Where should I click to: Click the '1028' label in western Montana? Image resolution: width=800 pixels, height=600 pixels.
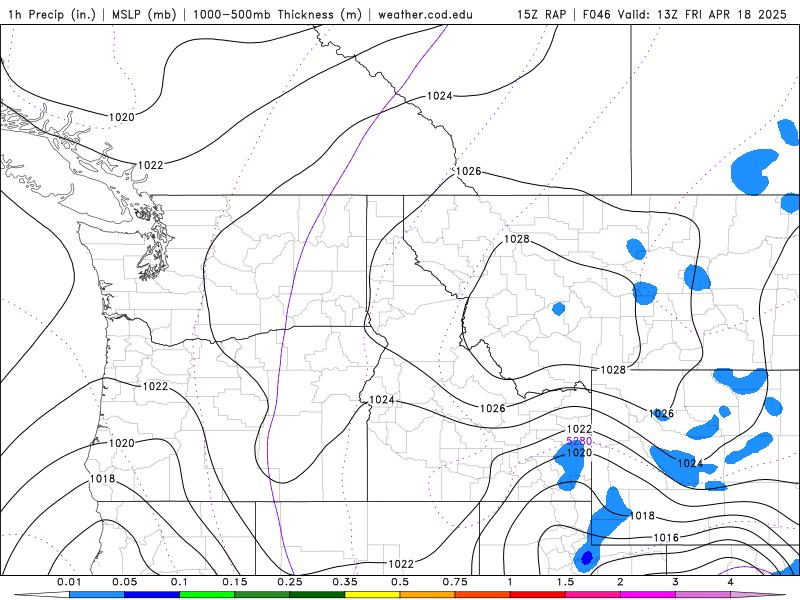(517, 239)
